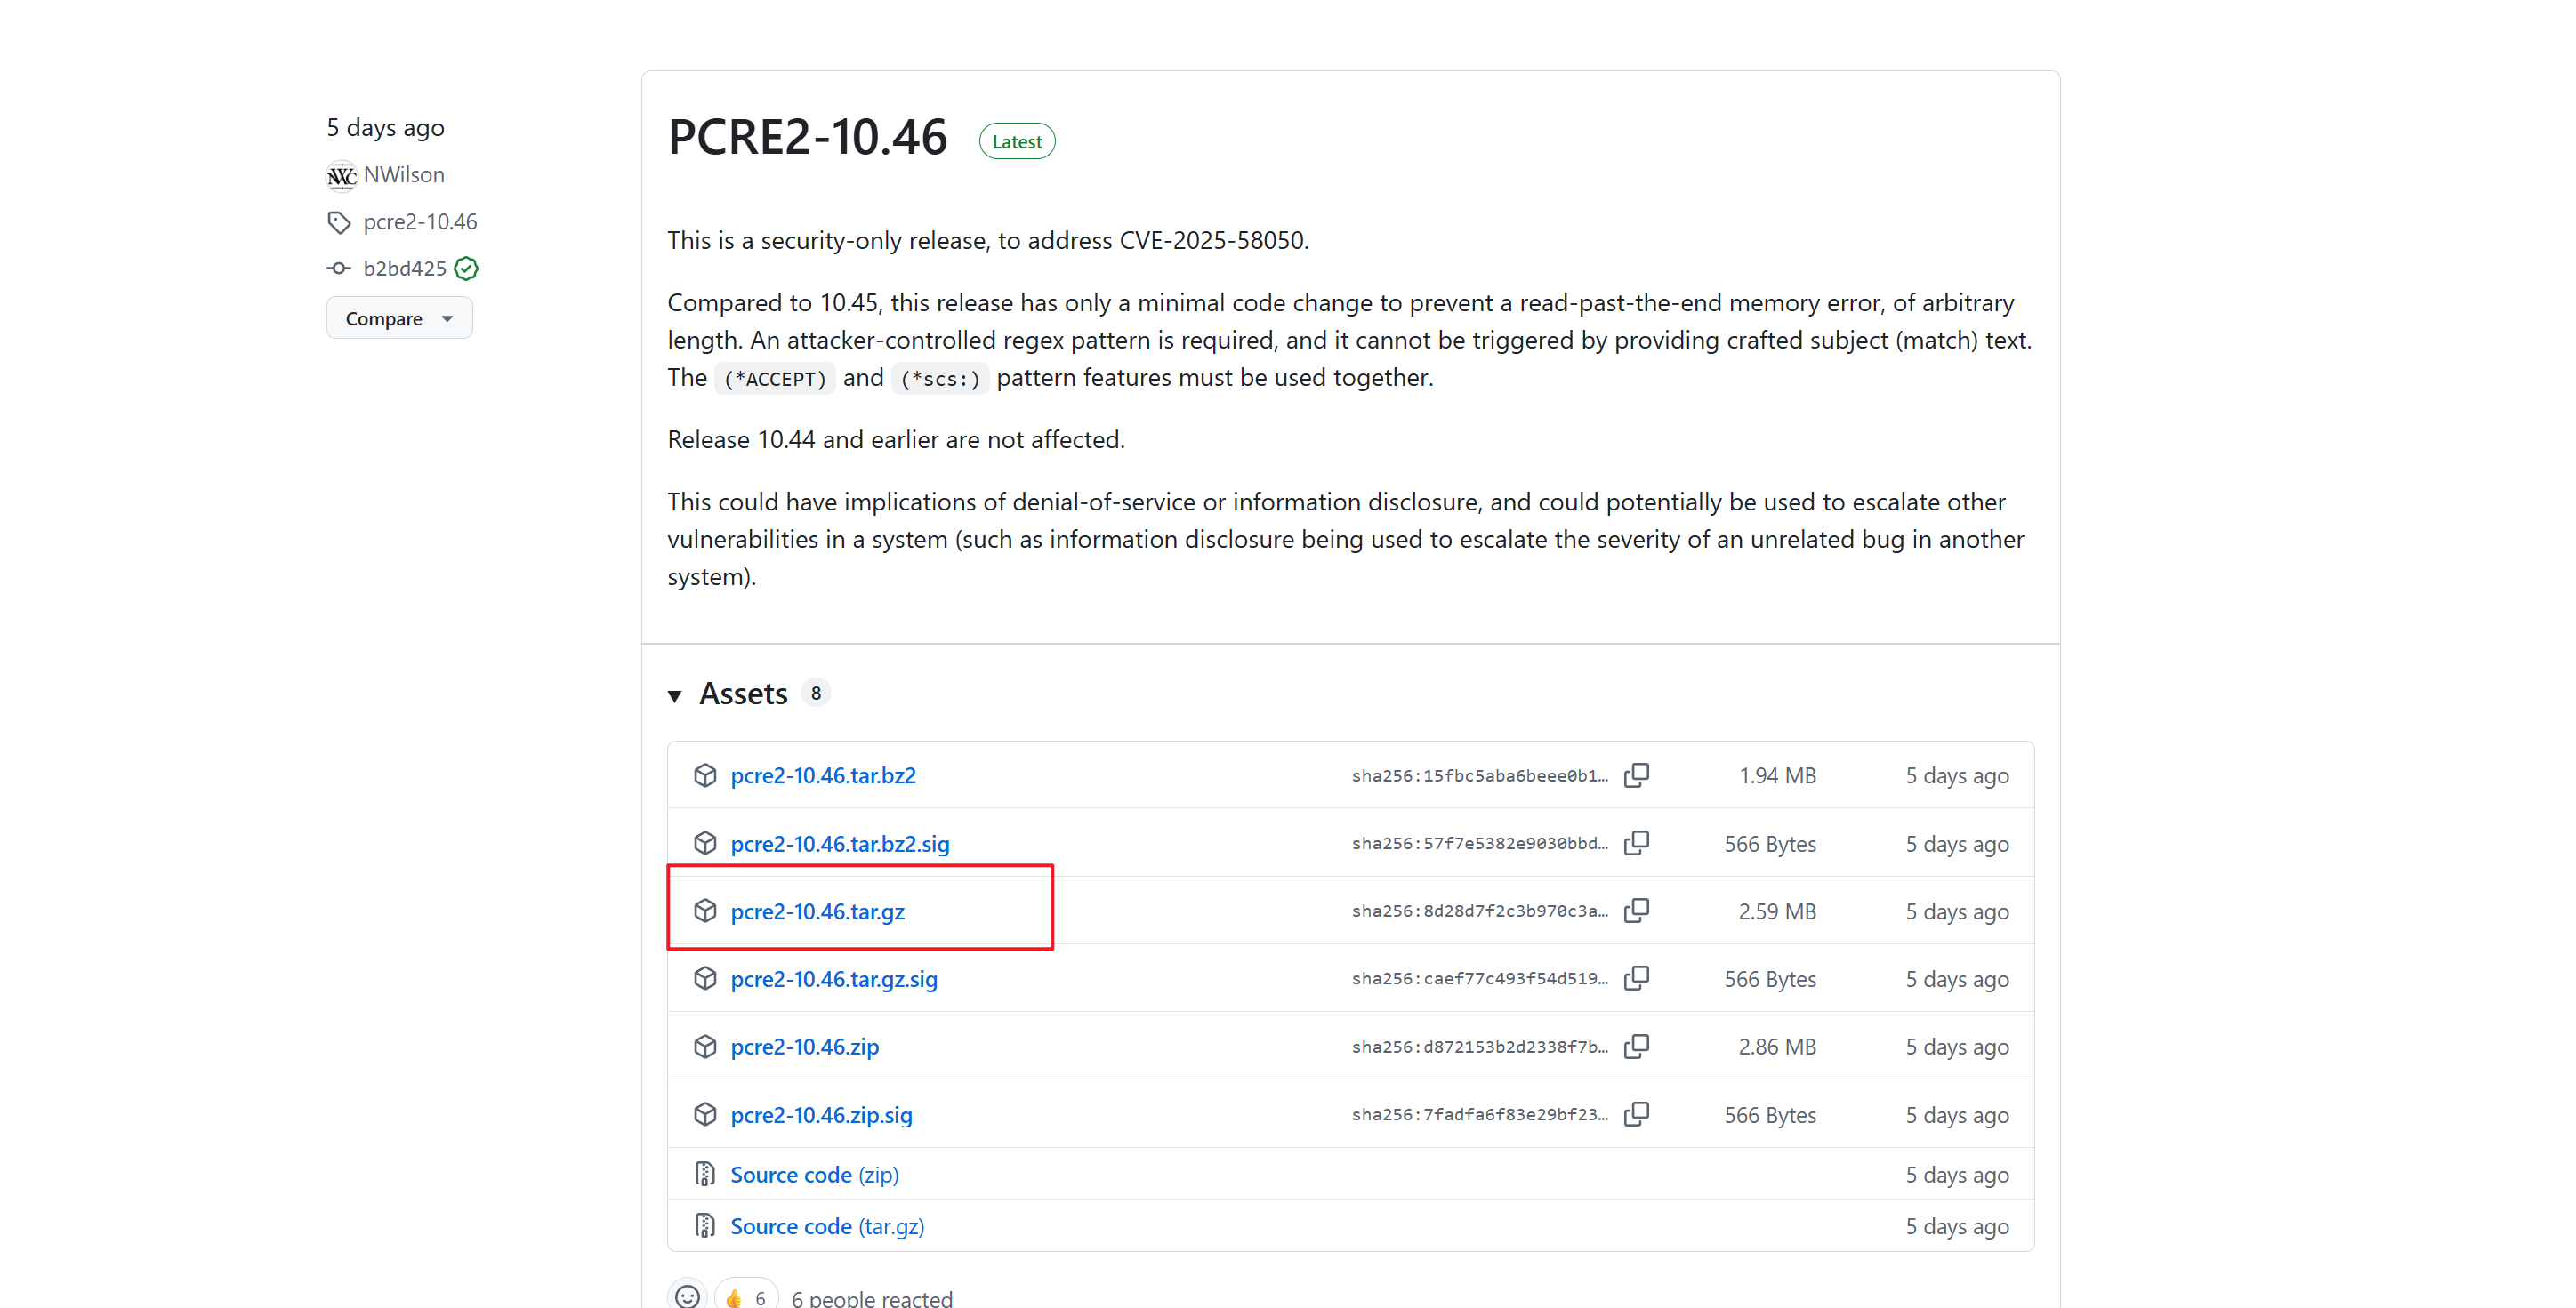Click the verified commit checkmark badge
The image size is (2576, 1308).
tap(466, 268)
